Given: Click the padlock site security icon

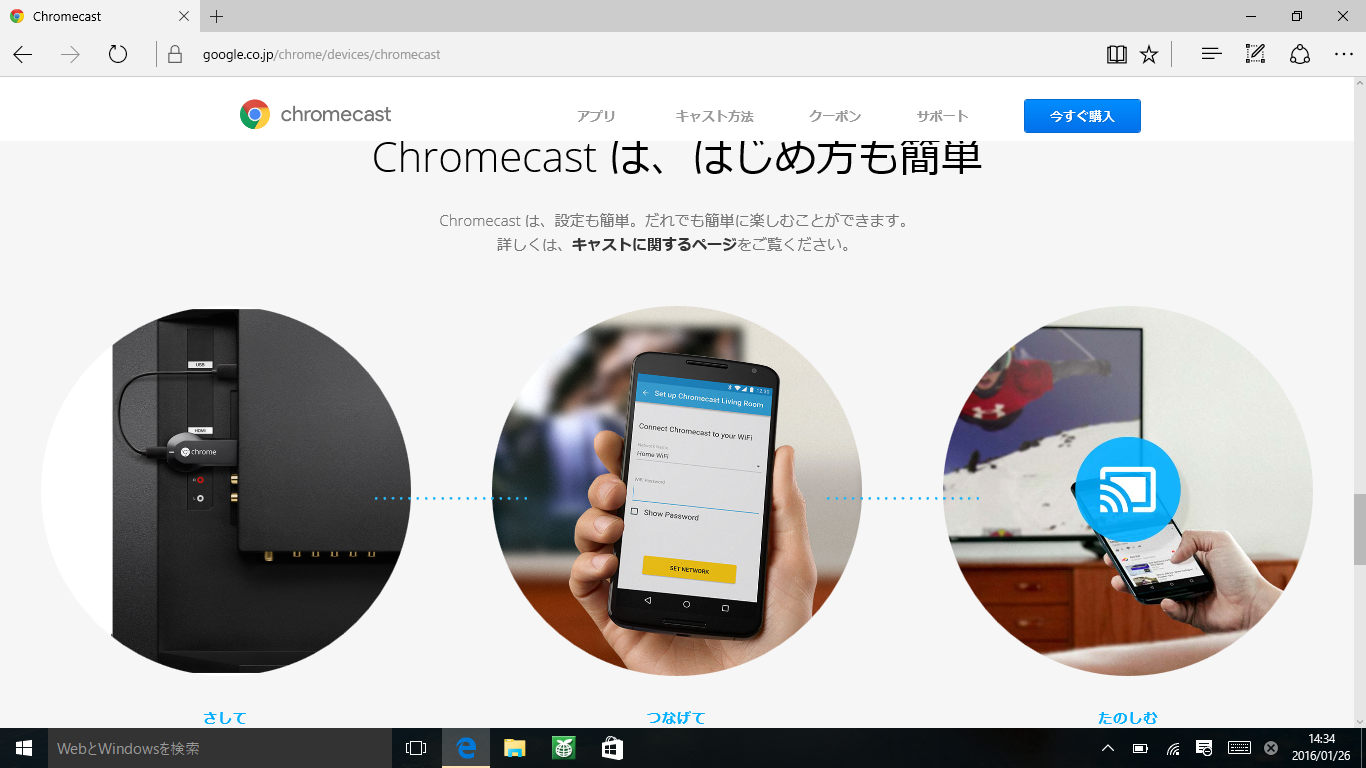Looking at the screenshot, I should coord(175,54).
